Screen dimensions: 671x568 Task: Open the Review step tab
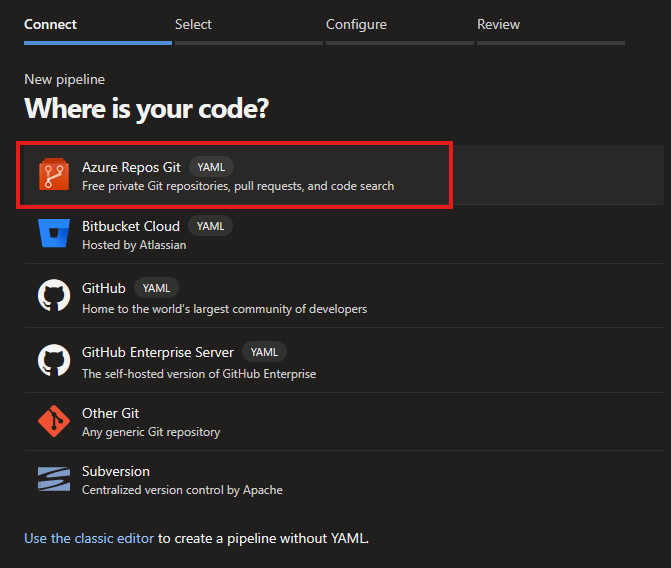[498, 25]
